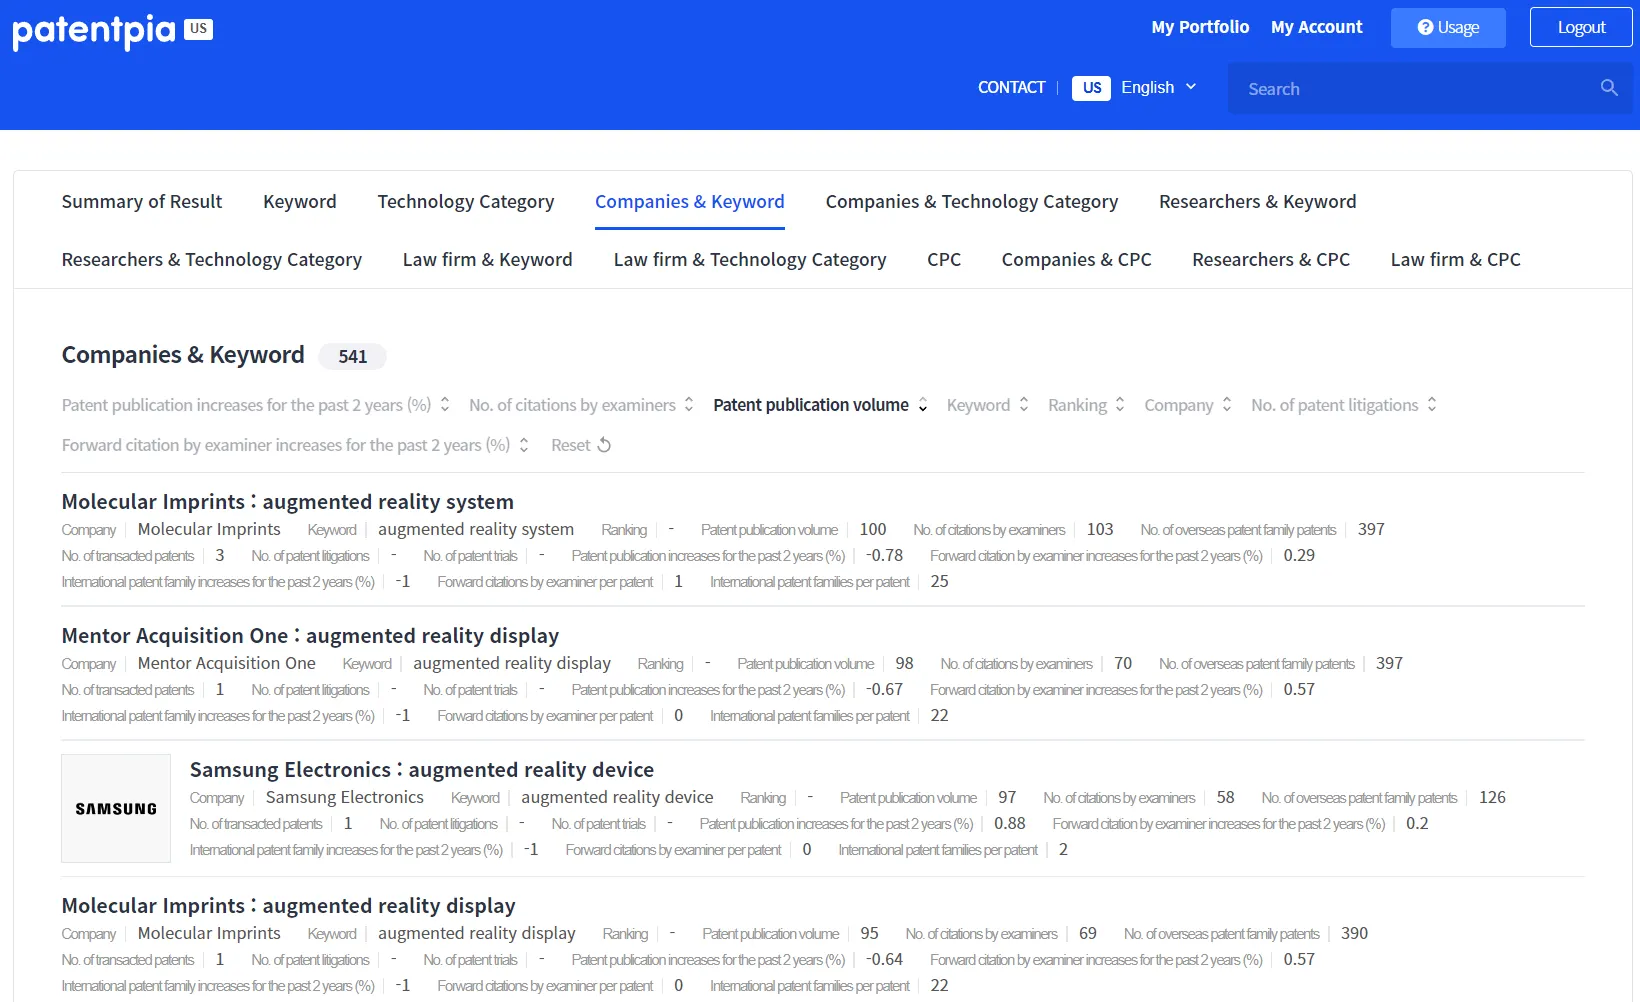The image size is (1640, 1002).
Task: Switch to the Keyword tab
Action: tap(300, 202)
